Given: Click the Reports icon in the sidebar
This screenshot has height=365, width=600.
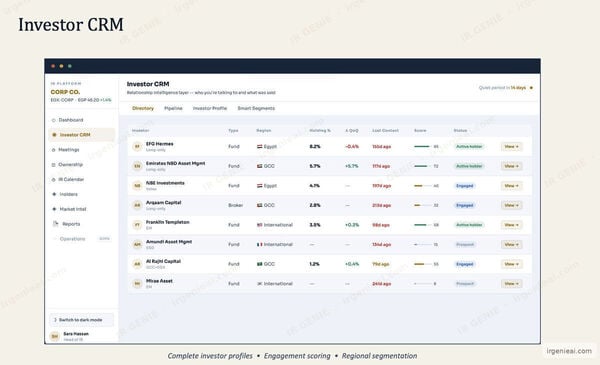Looking at the screenshot, I should [55, 224].
